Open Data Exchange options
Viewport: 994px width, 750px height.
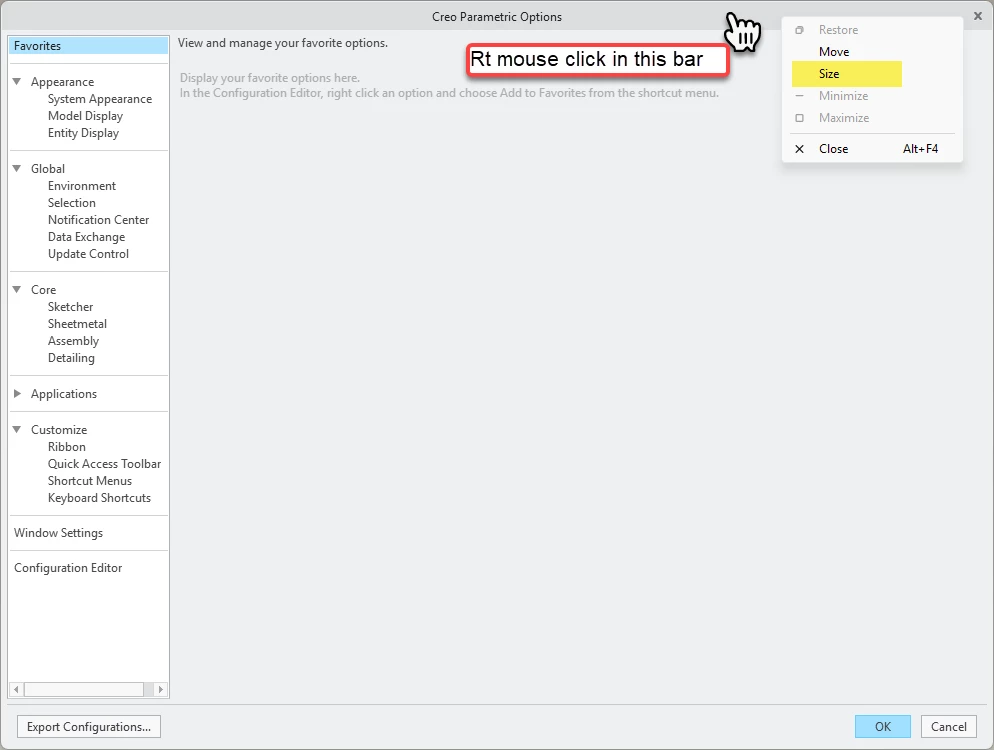point(86,237)
